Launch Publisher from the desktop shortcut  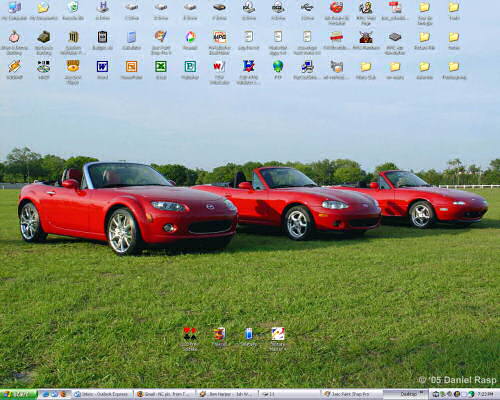click(190, 70)
